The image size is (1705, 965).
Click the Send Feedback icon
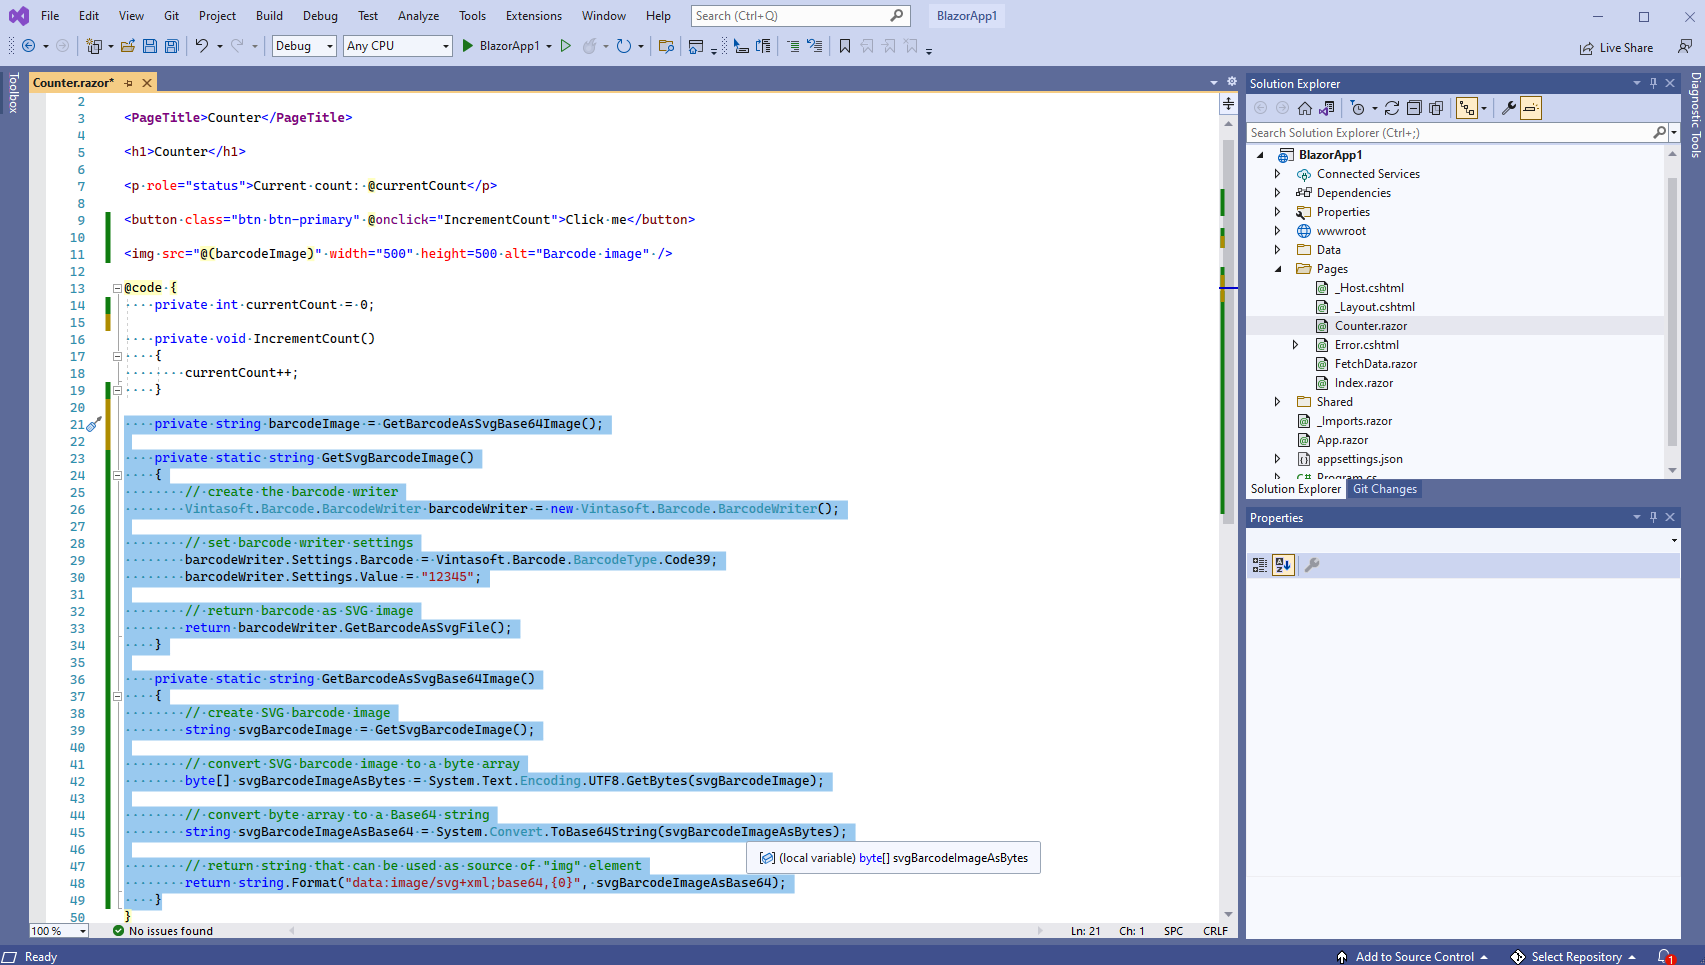pyautogui.click(x=1685, y=46)
